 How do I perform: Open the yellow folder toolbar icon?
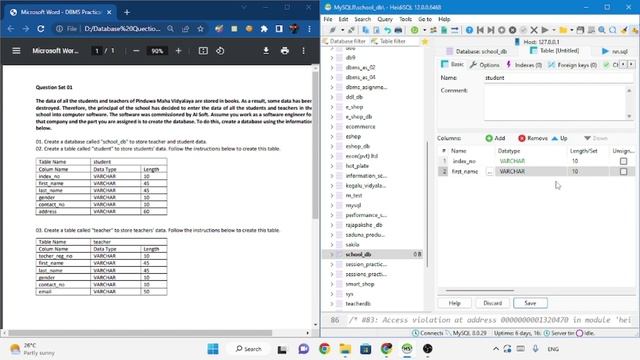563,30
